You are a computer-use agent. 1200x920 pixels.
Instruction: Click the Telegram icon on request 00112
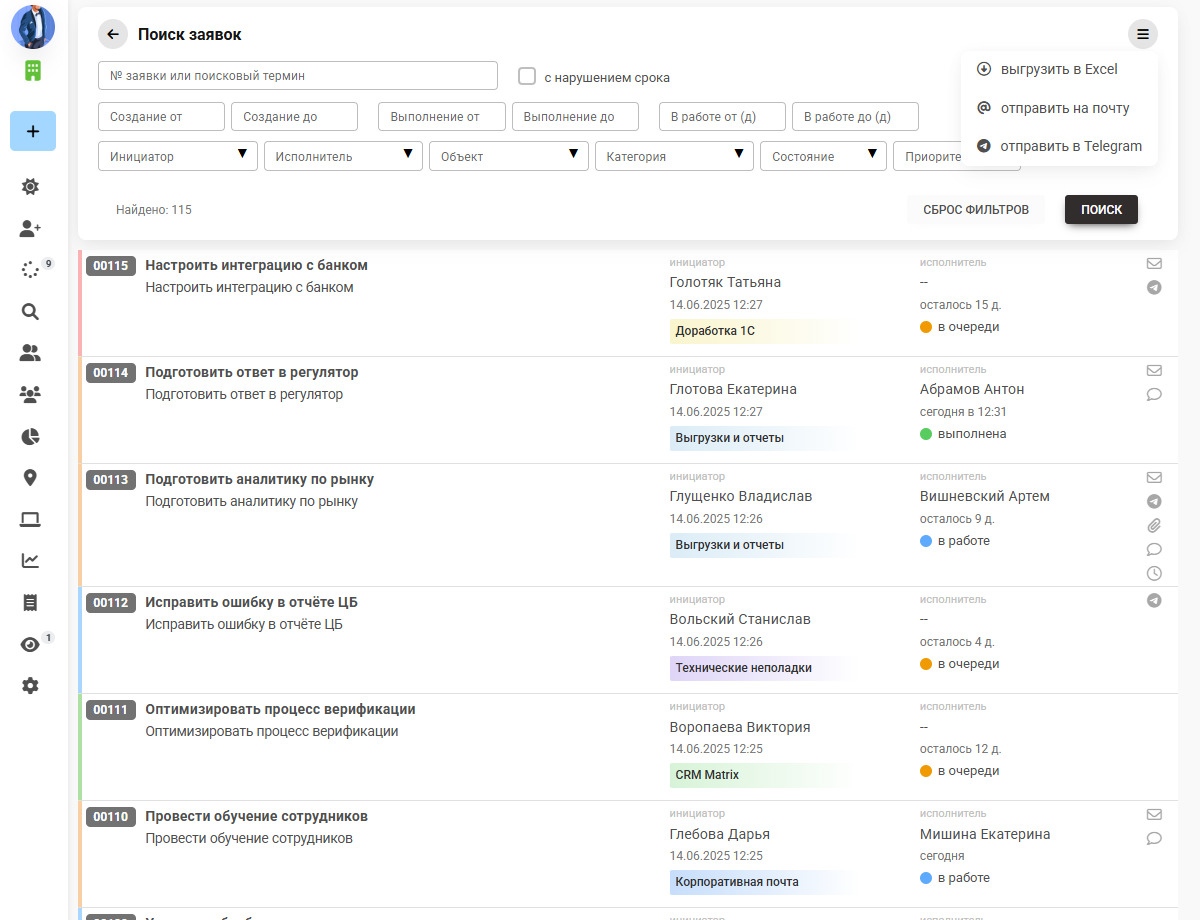pyautogui.click(x=1154, y=601)
